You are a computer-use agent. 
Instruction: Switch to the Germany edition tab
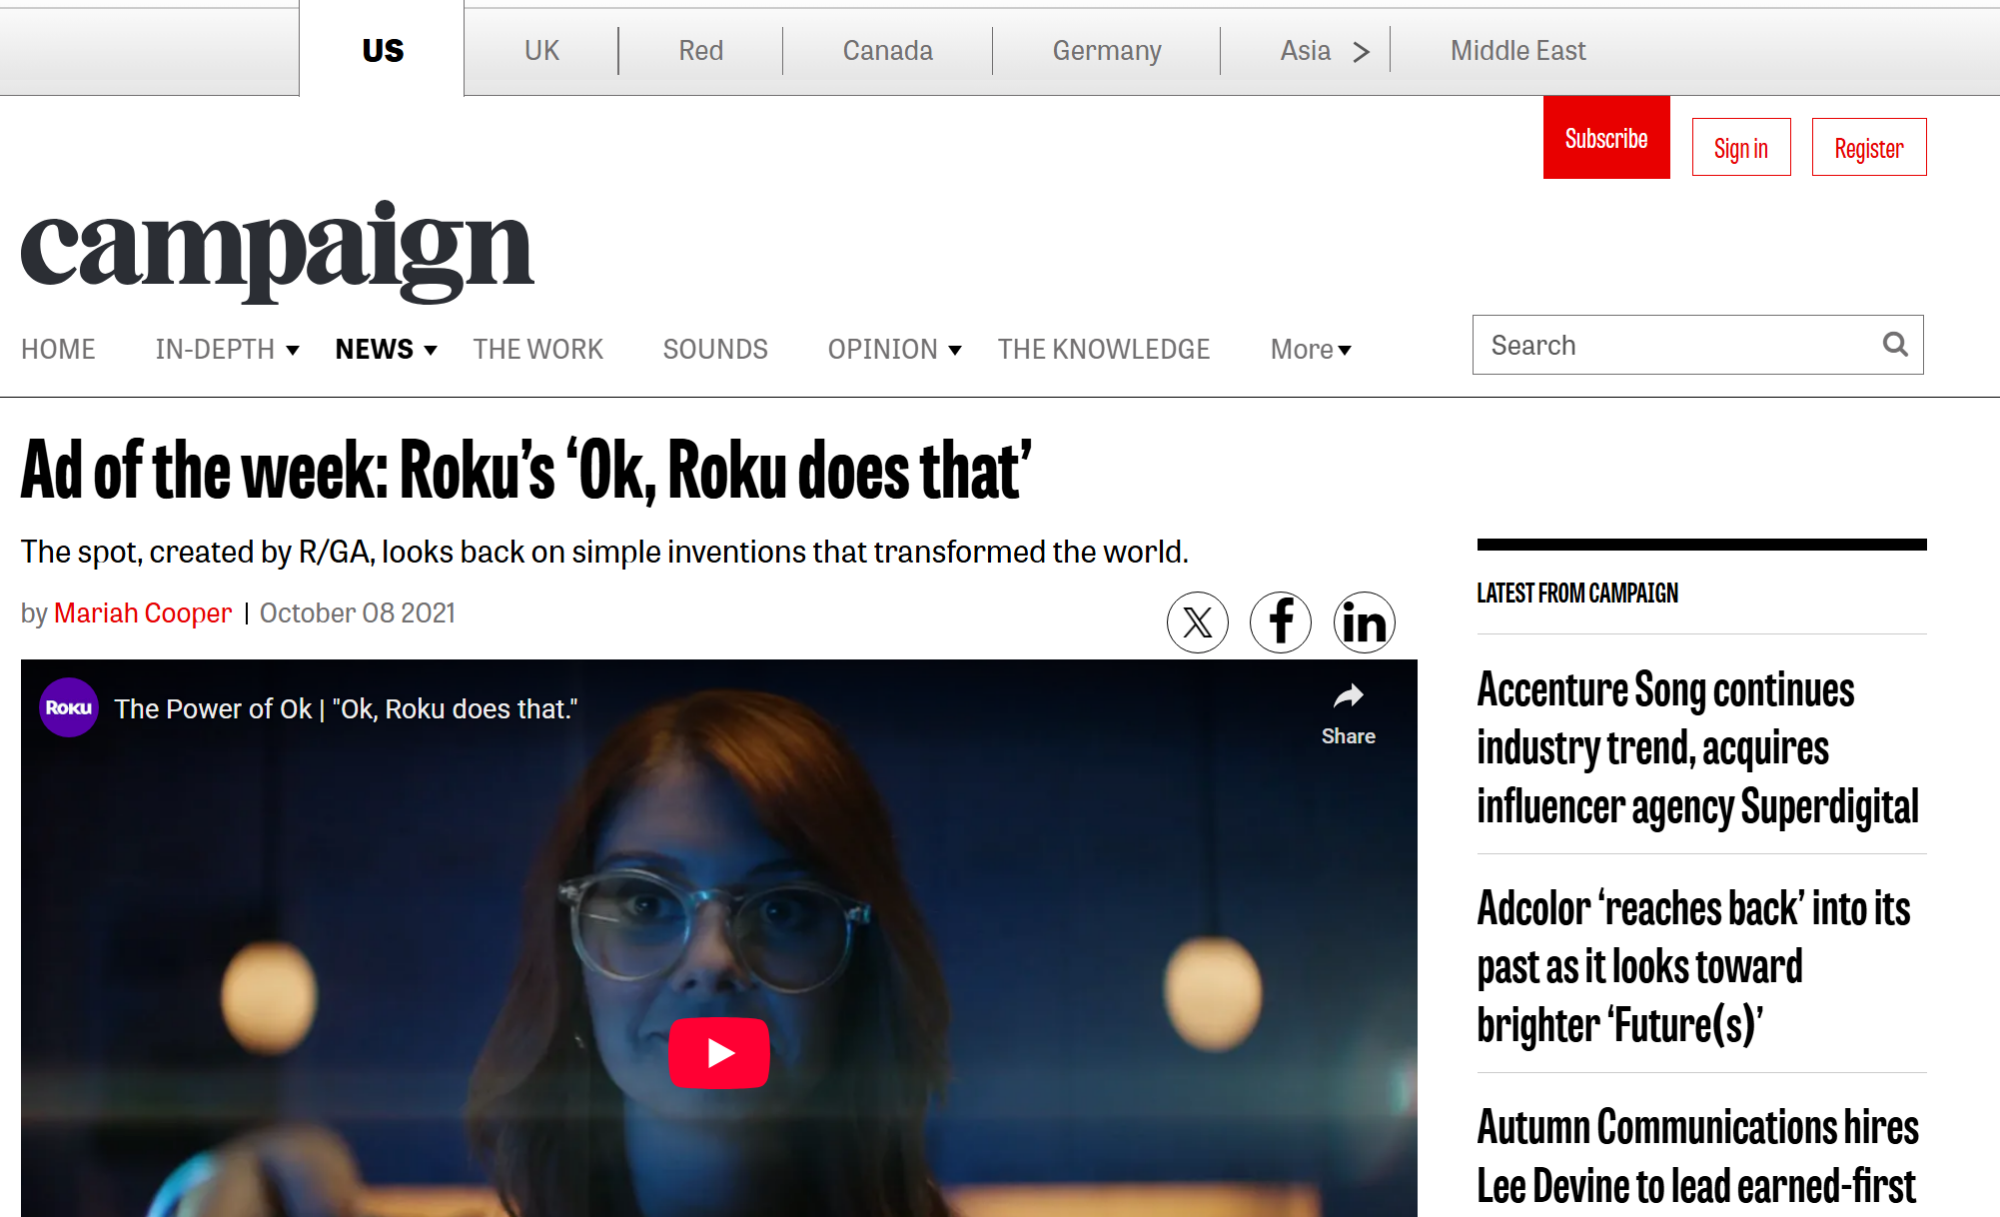(1106, 50)
